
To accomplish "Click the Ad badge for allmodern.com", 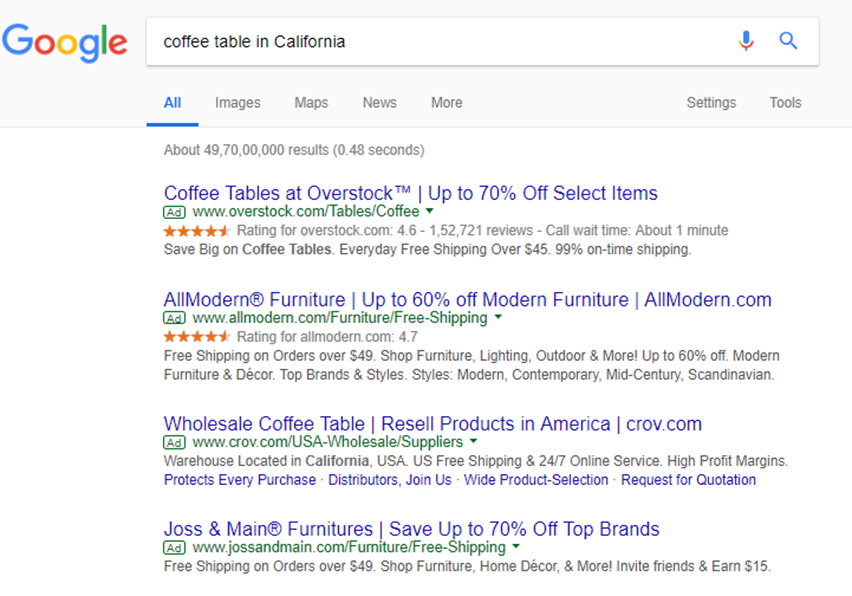I will (174, 318).
